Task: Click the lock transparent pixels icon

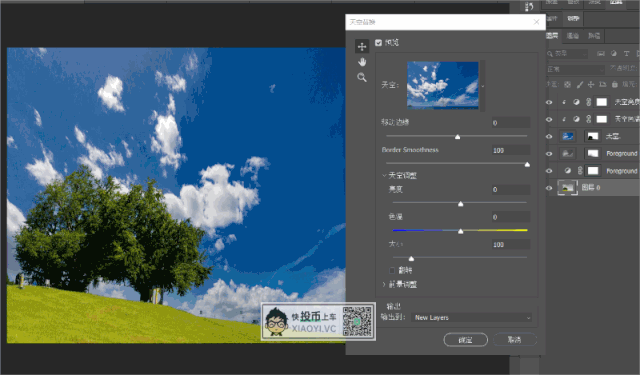Action: 567,84
